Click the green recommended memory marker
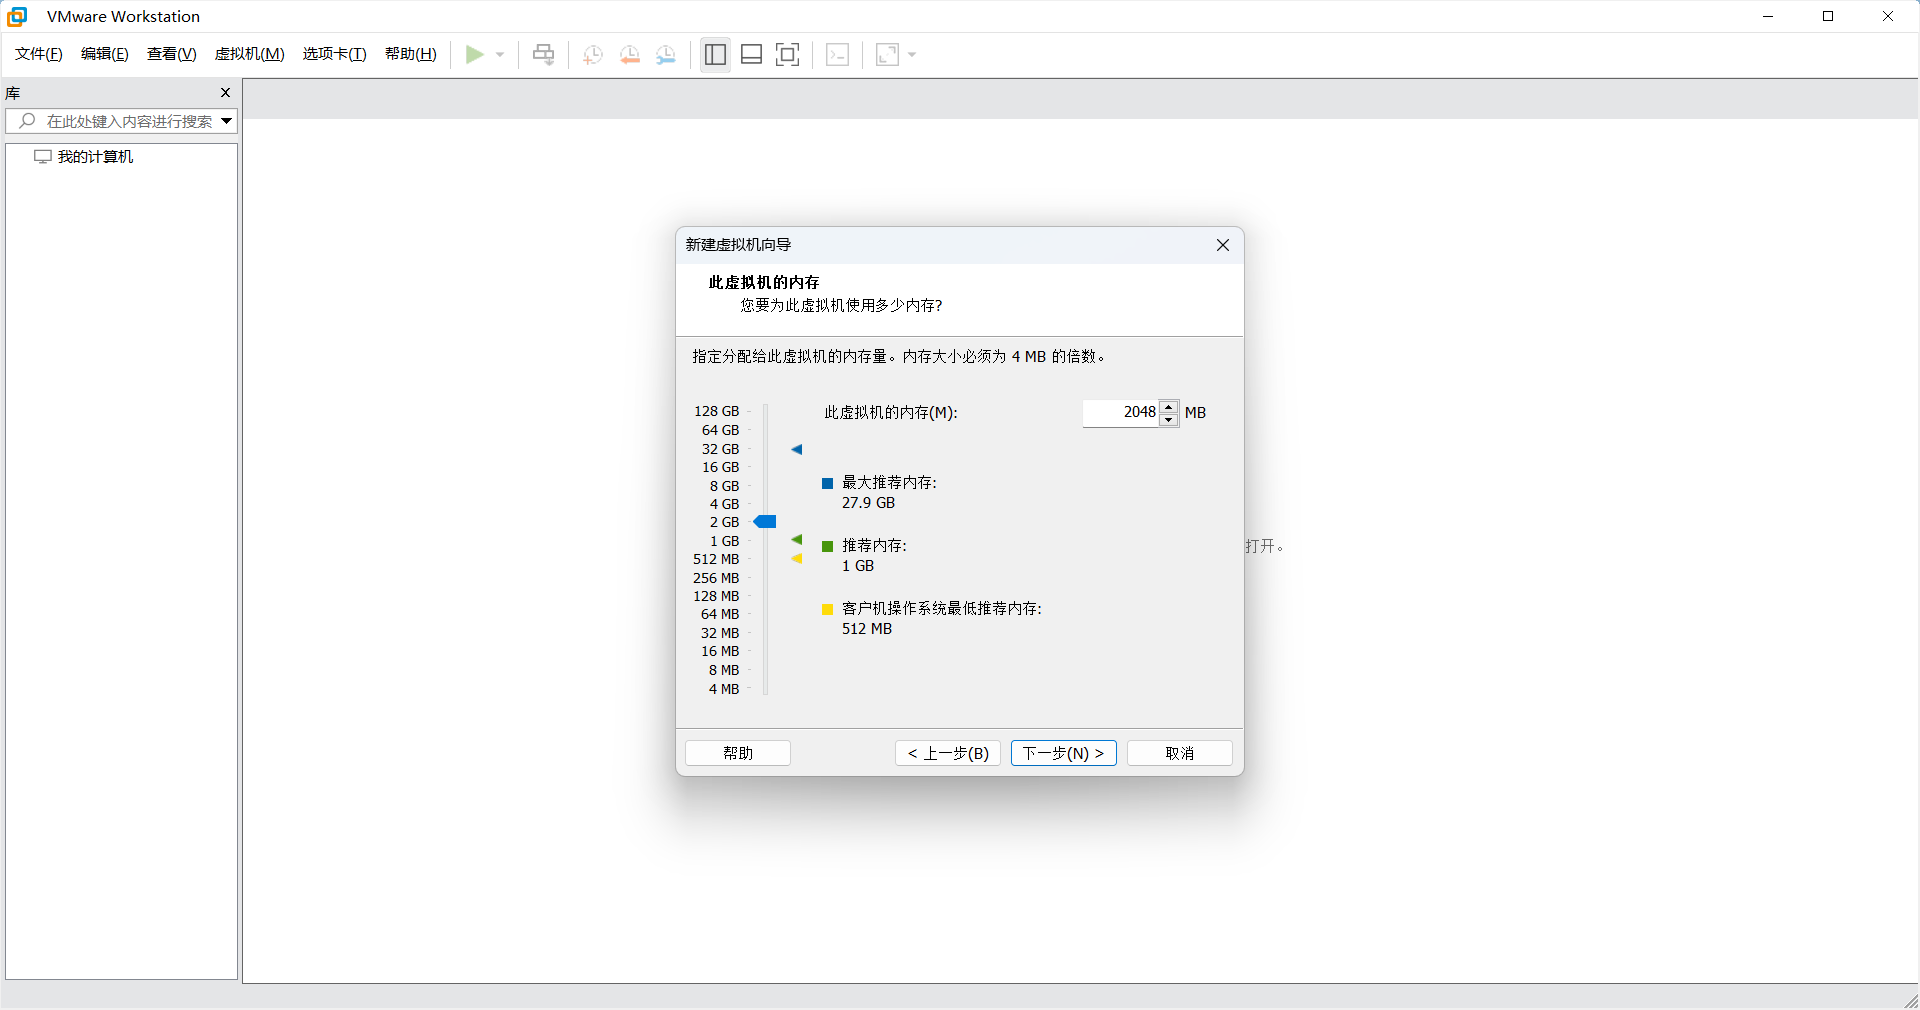This screenshot has height=1010, width=1920. pos(797,540)
